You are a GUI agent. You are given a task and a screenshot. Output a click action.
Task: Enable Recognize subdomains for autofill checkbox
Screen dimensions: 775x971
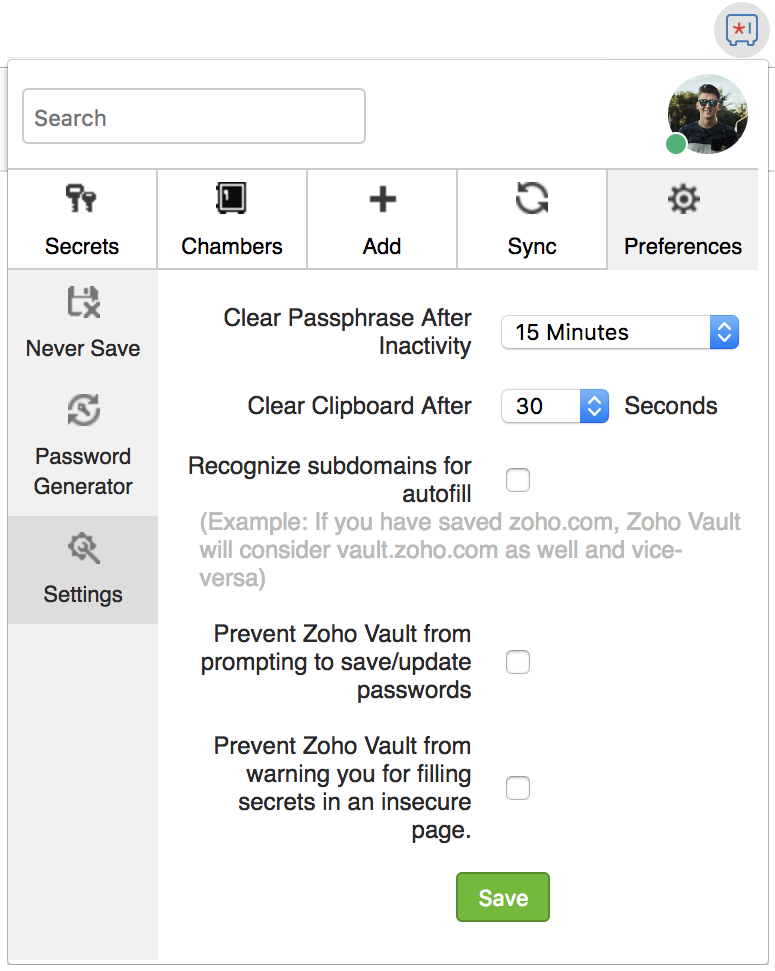[x=517, y=481]
